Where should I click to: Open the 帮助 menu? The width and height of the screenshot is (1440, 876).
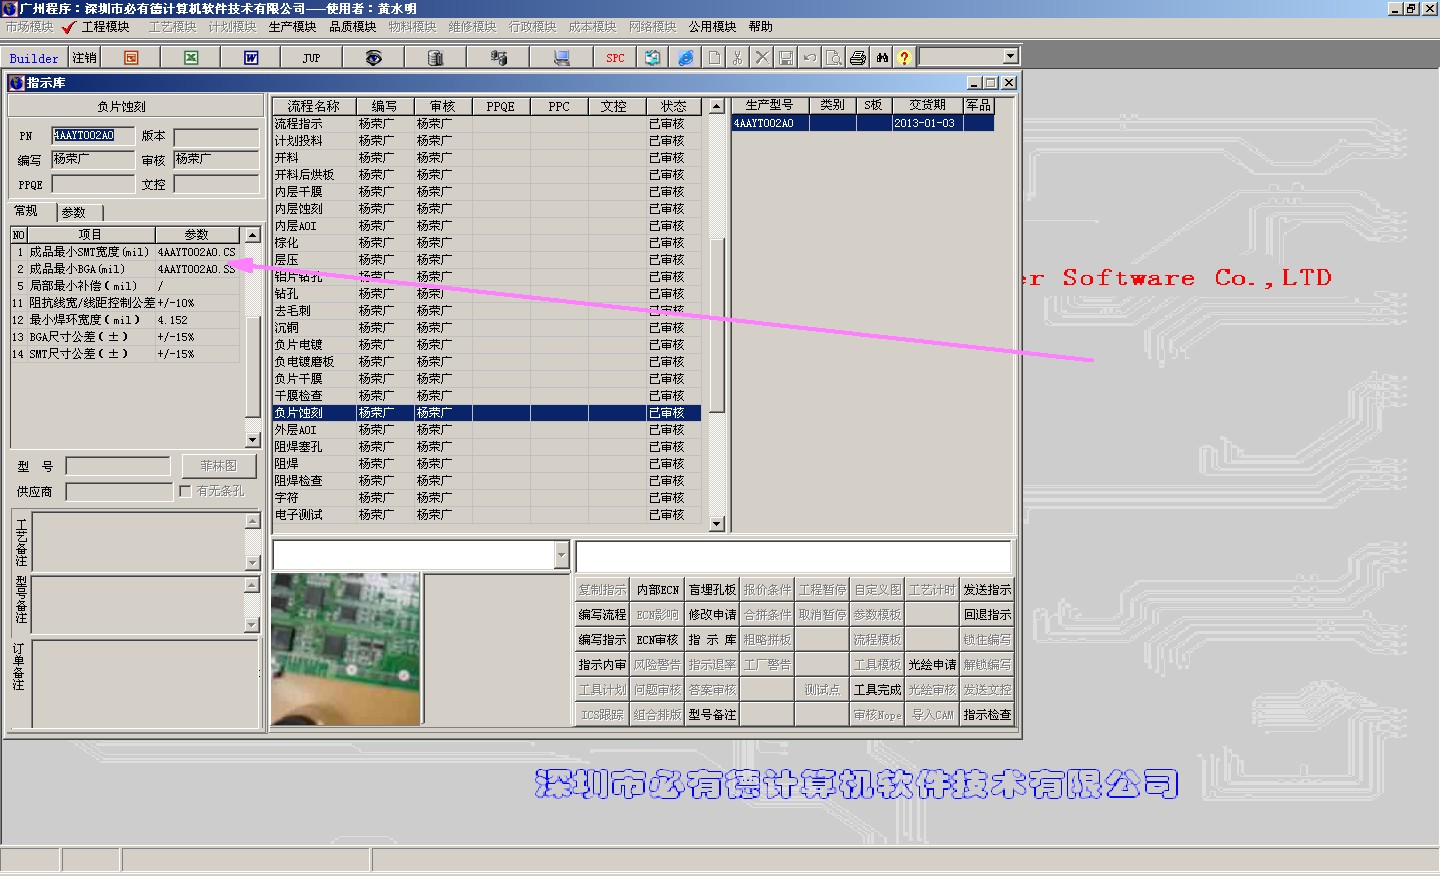point(760,27)
